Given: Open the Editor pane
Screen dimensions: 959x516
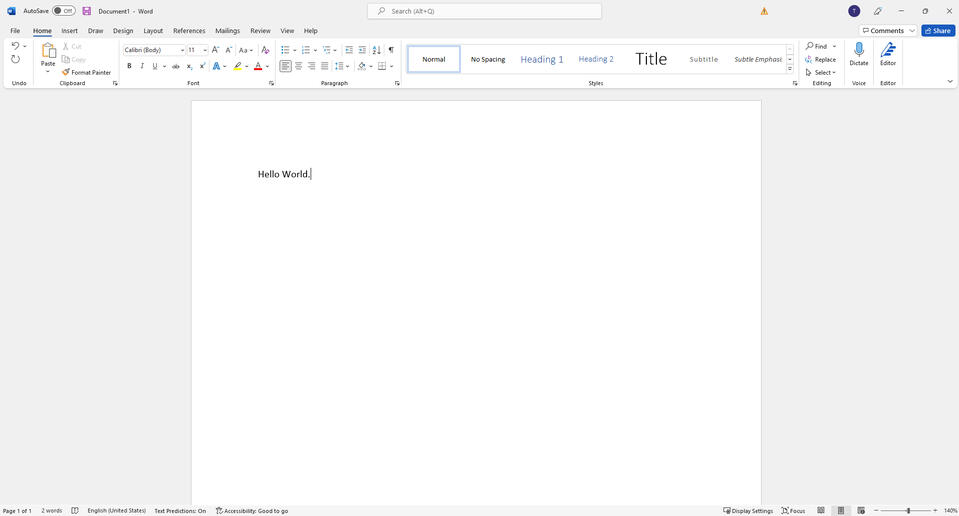Looking at the screenshot, I should 887,54.
